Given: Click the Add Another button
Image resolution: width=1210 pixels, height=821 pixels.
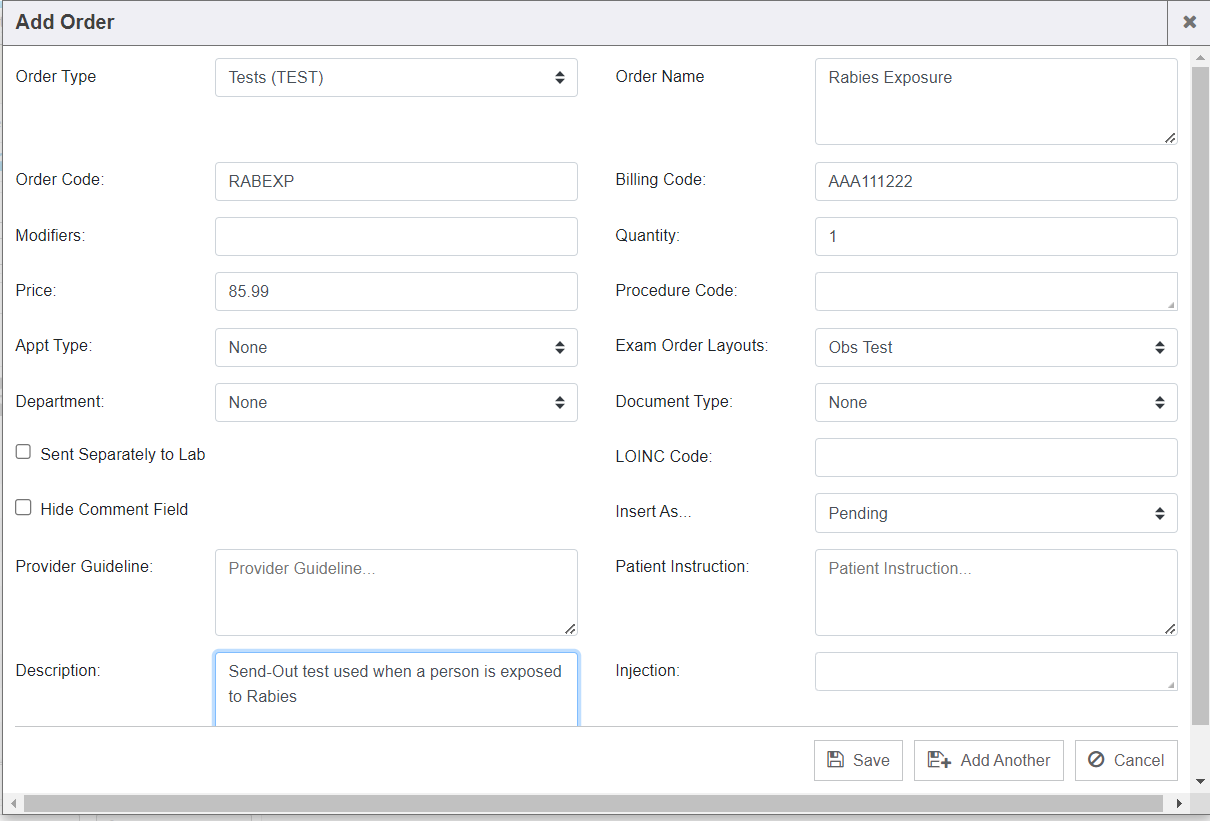Looking at the screenshot, I should 988,760.
